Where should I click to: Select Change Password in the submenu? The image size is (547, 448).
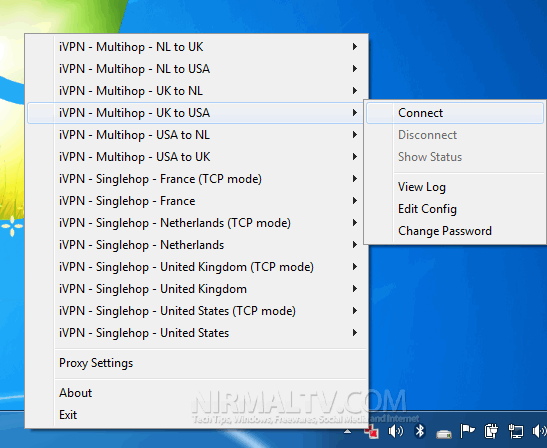455,231
